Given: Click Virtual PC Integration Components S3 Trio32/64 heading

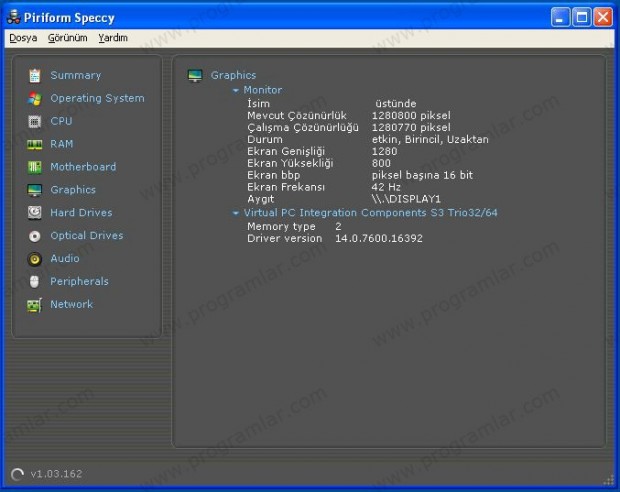Looking at the screenshot, I should pyautogui.click(x=370, y=213).
